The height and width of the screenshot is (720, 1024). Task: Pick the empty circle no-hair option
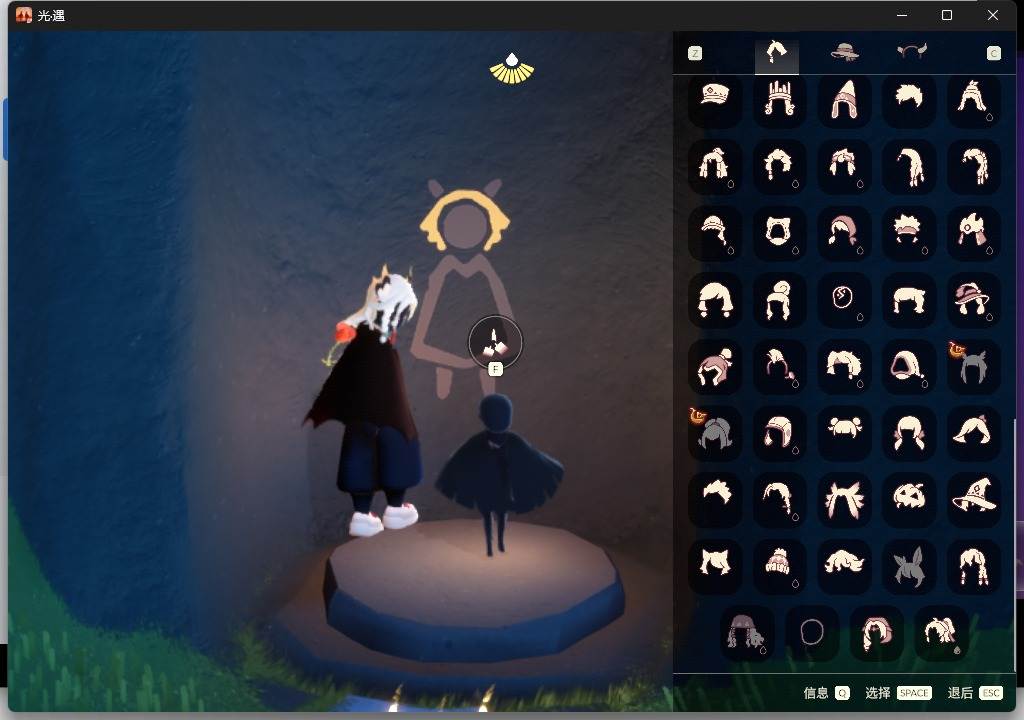[x=812, y=632]
